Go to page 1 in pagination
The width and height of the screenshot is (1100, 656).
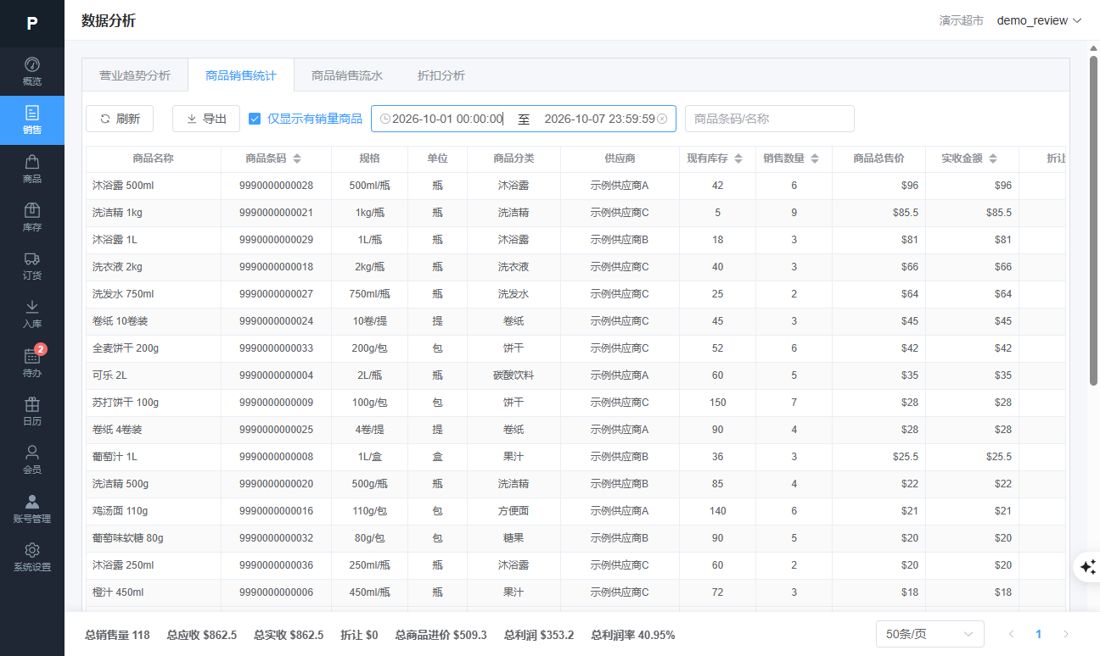coord(1038,634)
